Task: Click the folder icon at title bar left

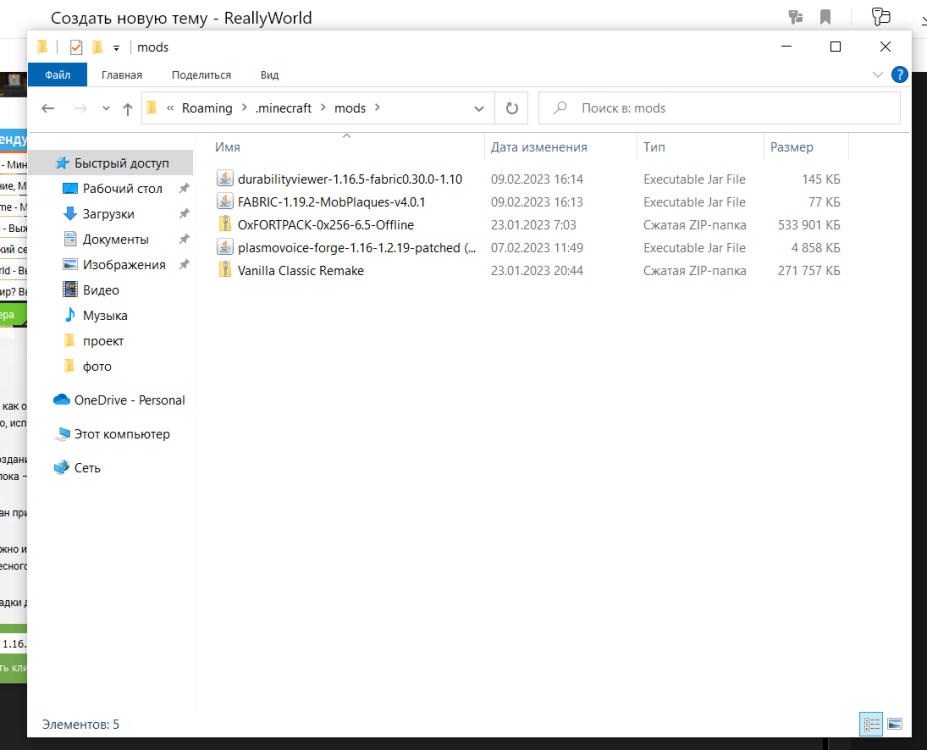Action: click(42, 47)
